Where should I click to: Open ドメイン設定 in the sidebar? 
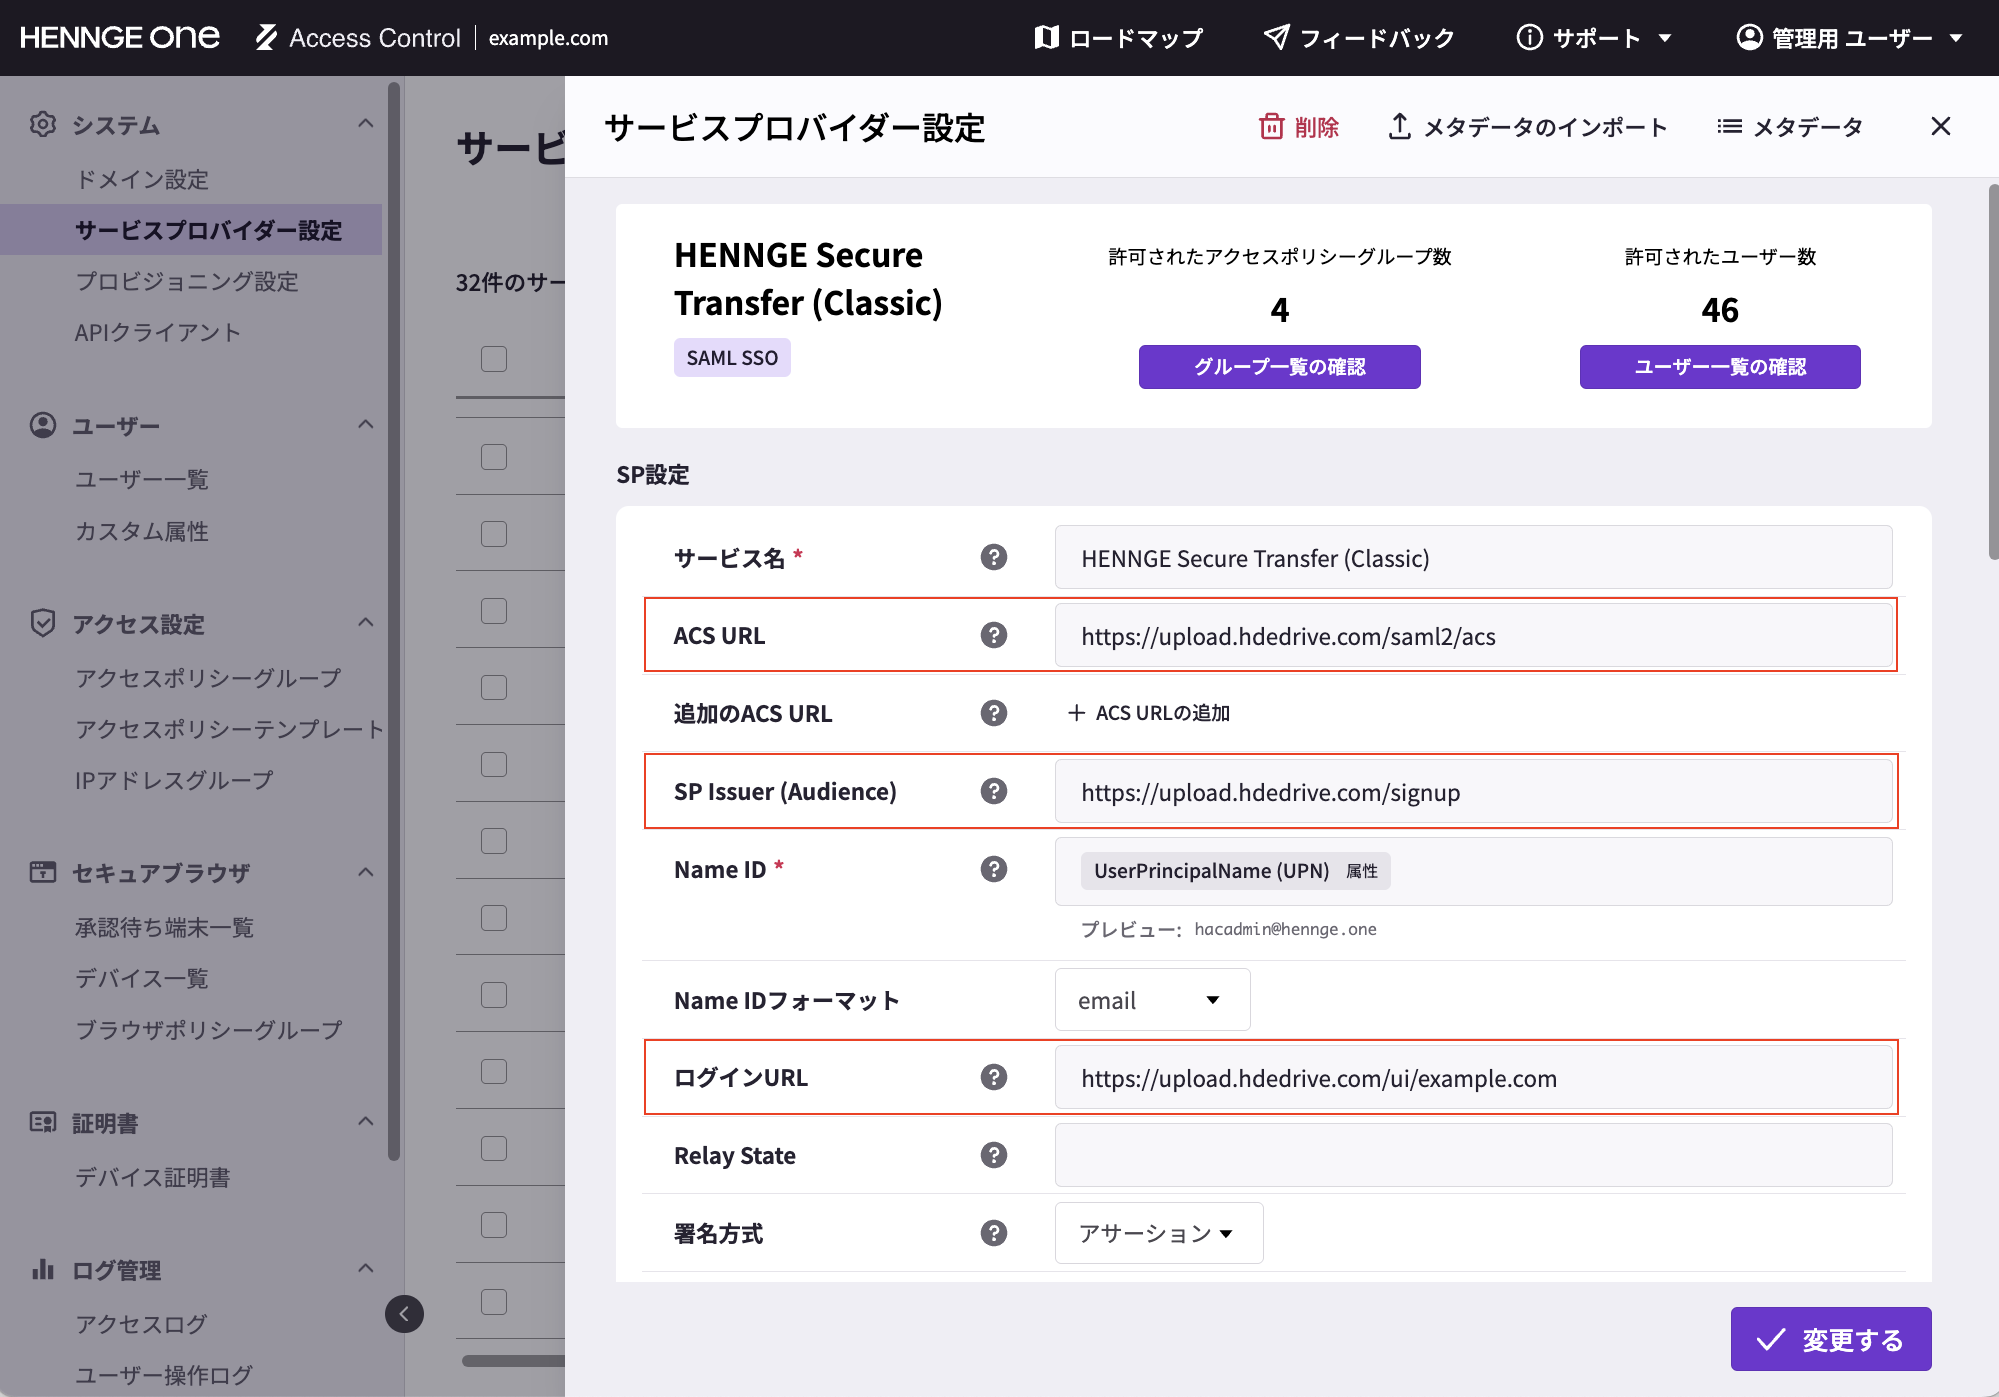pyautogui.click(x=142, y=179)
